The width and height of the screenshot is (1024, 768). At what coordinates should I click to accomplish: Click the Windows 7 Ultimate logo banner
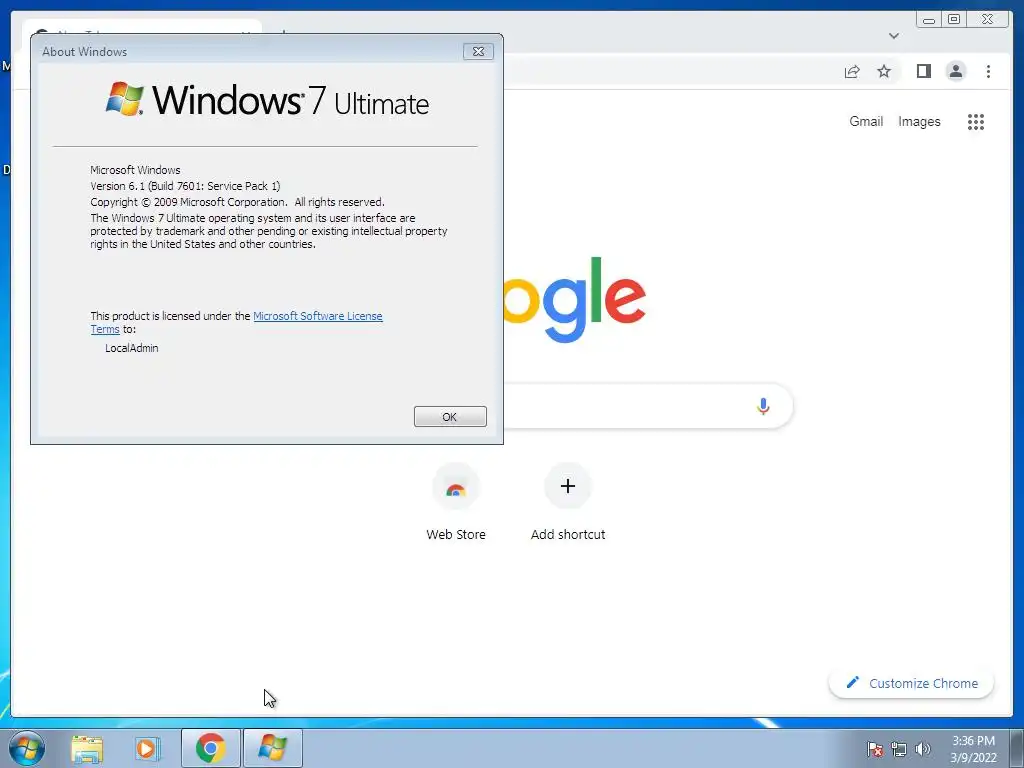click(267, 100)
